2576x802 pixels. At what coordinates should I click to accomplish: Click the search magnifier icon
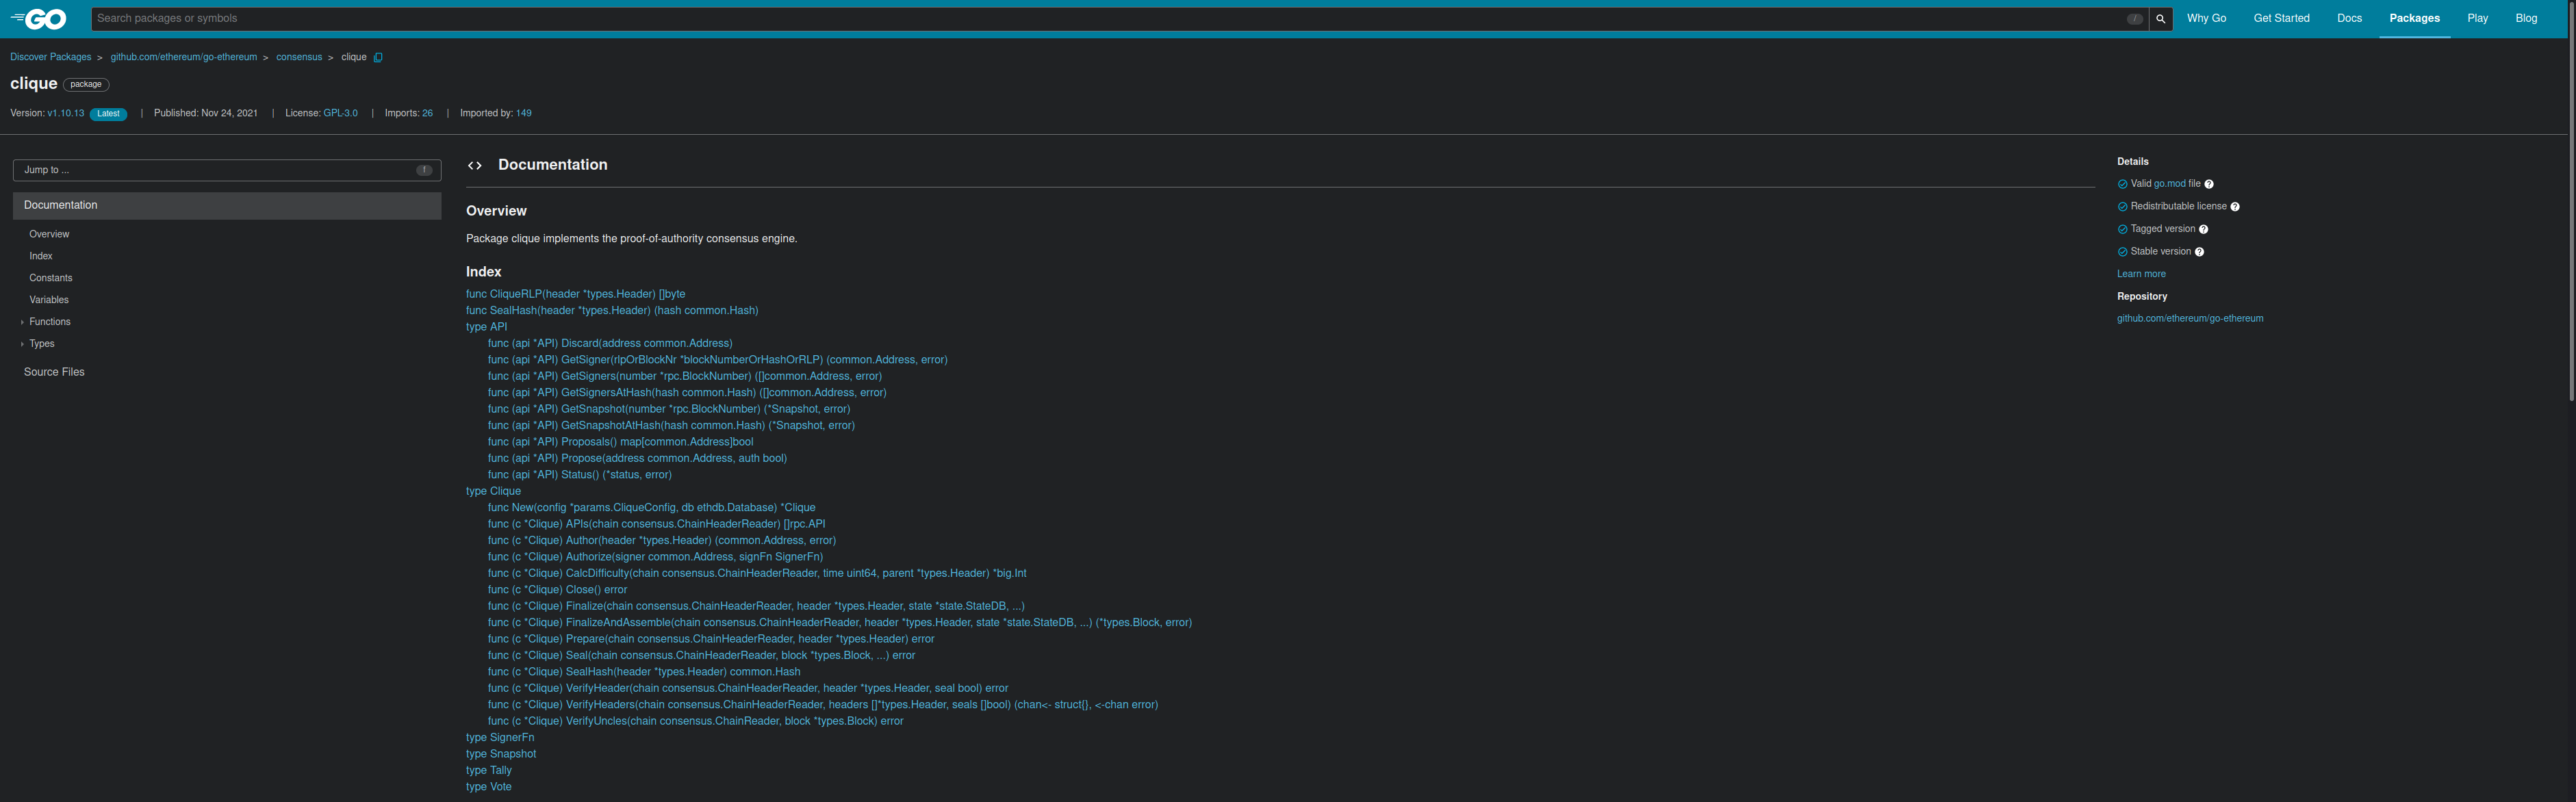[2160, 19]
